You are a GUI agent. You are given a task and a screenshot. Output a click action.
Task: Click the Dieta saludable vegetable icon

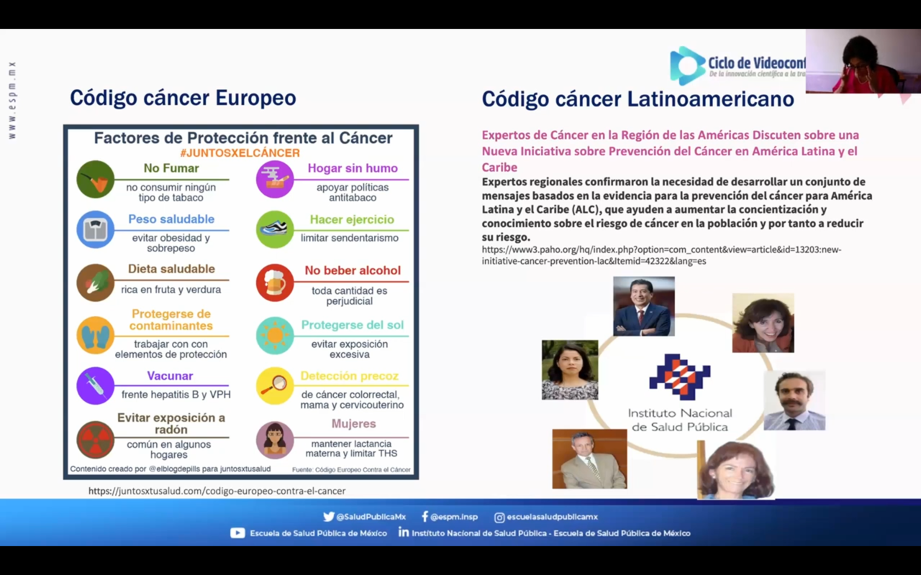(x=95, y=282)
